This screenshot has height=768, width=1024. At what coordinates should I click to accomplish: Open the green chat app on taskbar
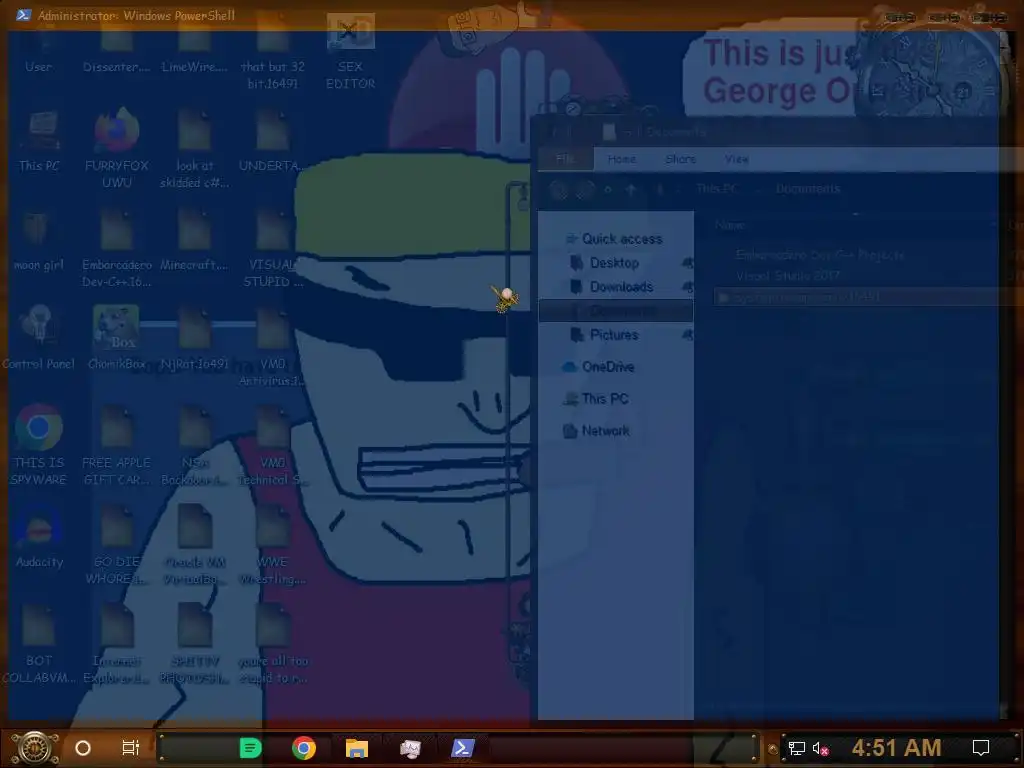[x=250, y=748]
